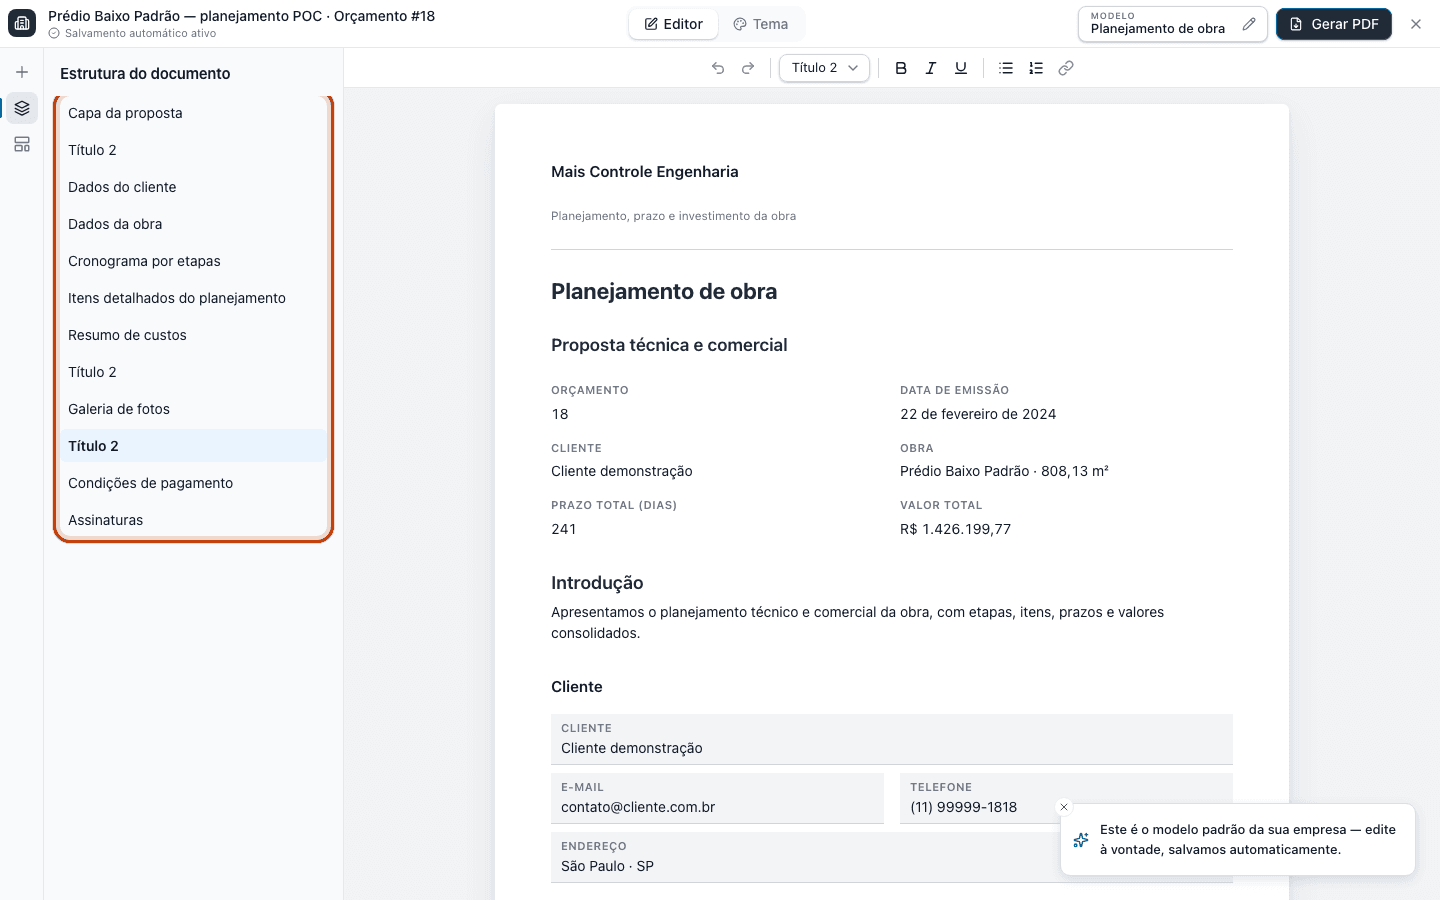
Task: Insert a numbered list
Action: click(1036, 68)
